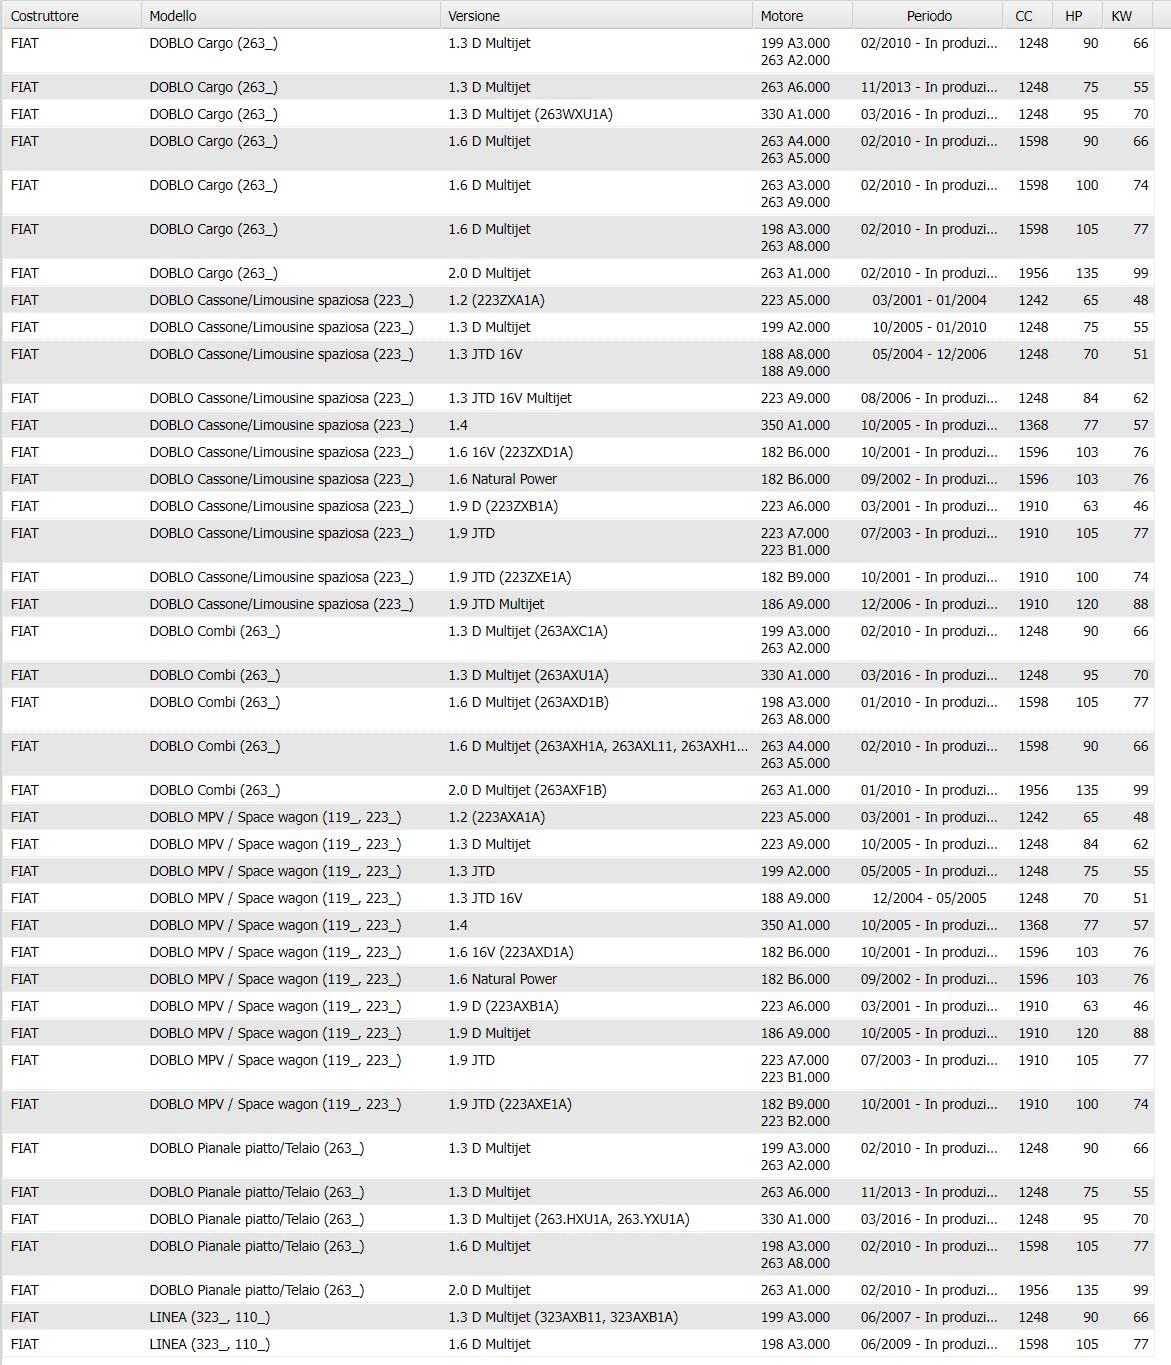
Task: Select version 1.6 16V (223AXD1A)
Action: click(x=510, y=952)
